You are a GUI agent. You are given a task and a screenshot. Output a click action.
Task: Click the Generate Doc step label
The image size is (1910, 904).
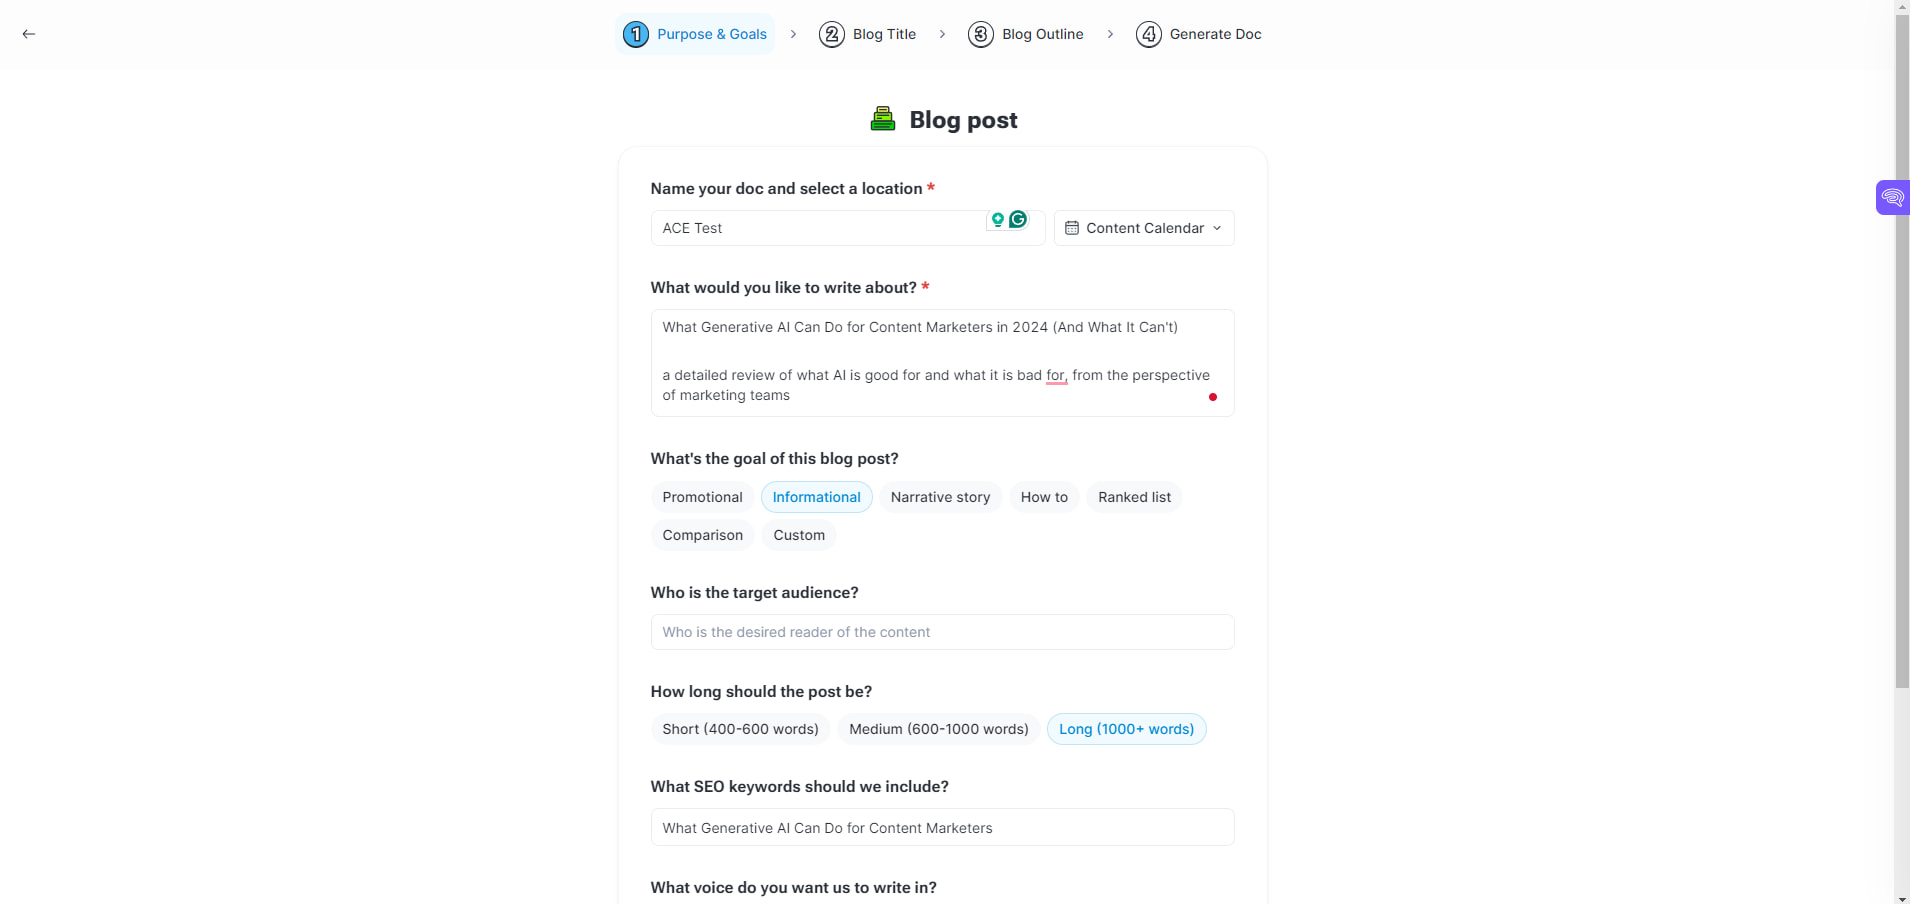click(x=1216, y=33)
